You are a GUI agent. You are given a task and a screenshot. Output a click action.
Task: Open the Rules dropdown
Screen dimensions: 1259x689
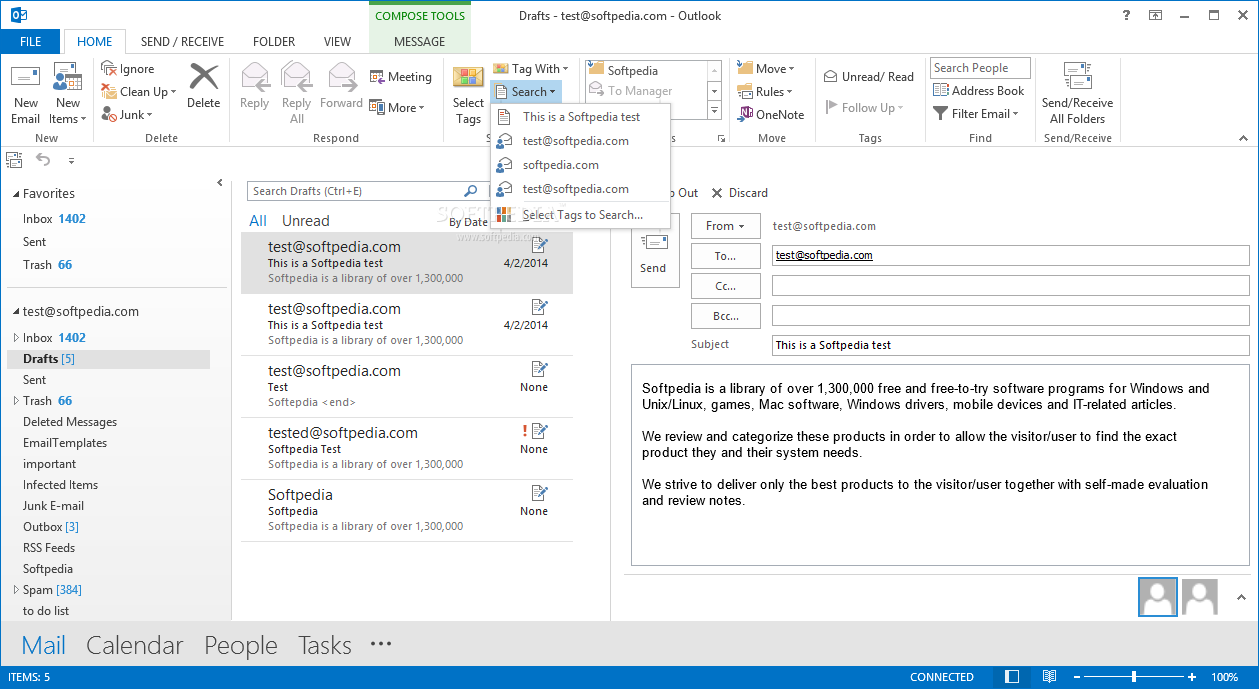[x=765, y=92]
